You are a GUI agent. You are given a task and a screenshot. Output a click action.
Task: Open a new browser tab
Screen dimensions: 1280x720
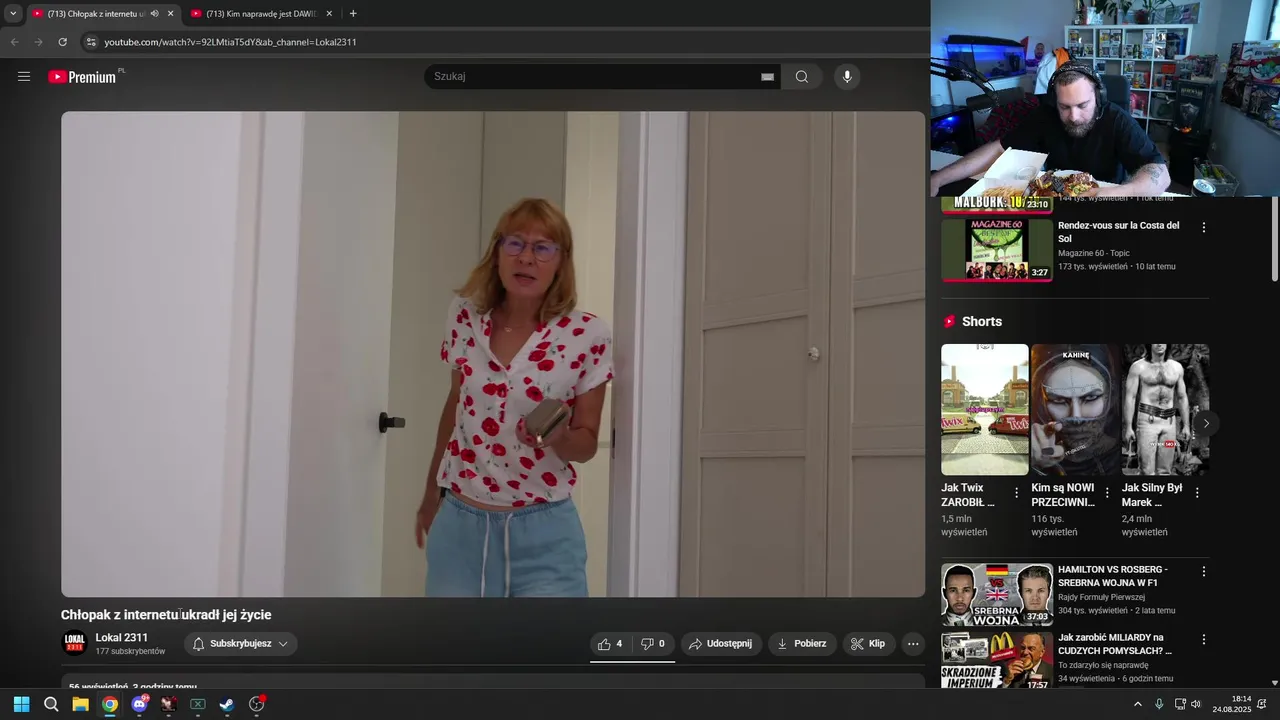353,14
